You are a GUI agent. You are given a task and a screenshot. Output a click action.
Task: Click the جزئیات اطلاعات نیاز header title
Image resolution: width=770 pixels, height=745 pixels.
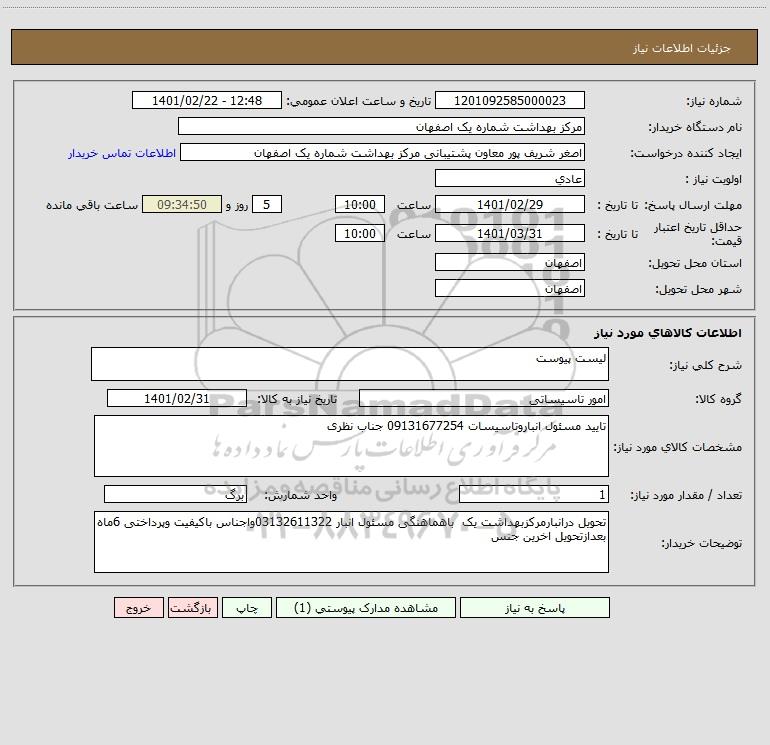pos(682,48)
